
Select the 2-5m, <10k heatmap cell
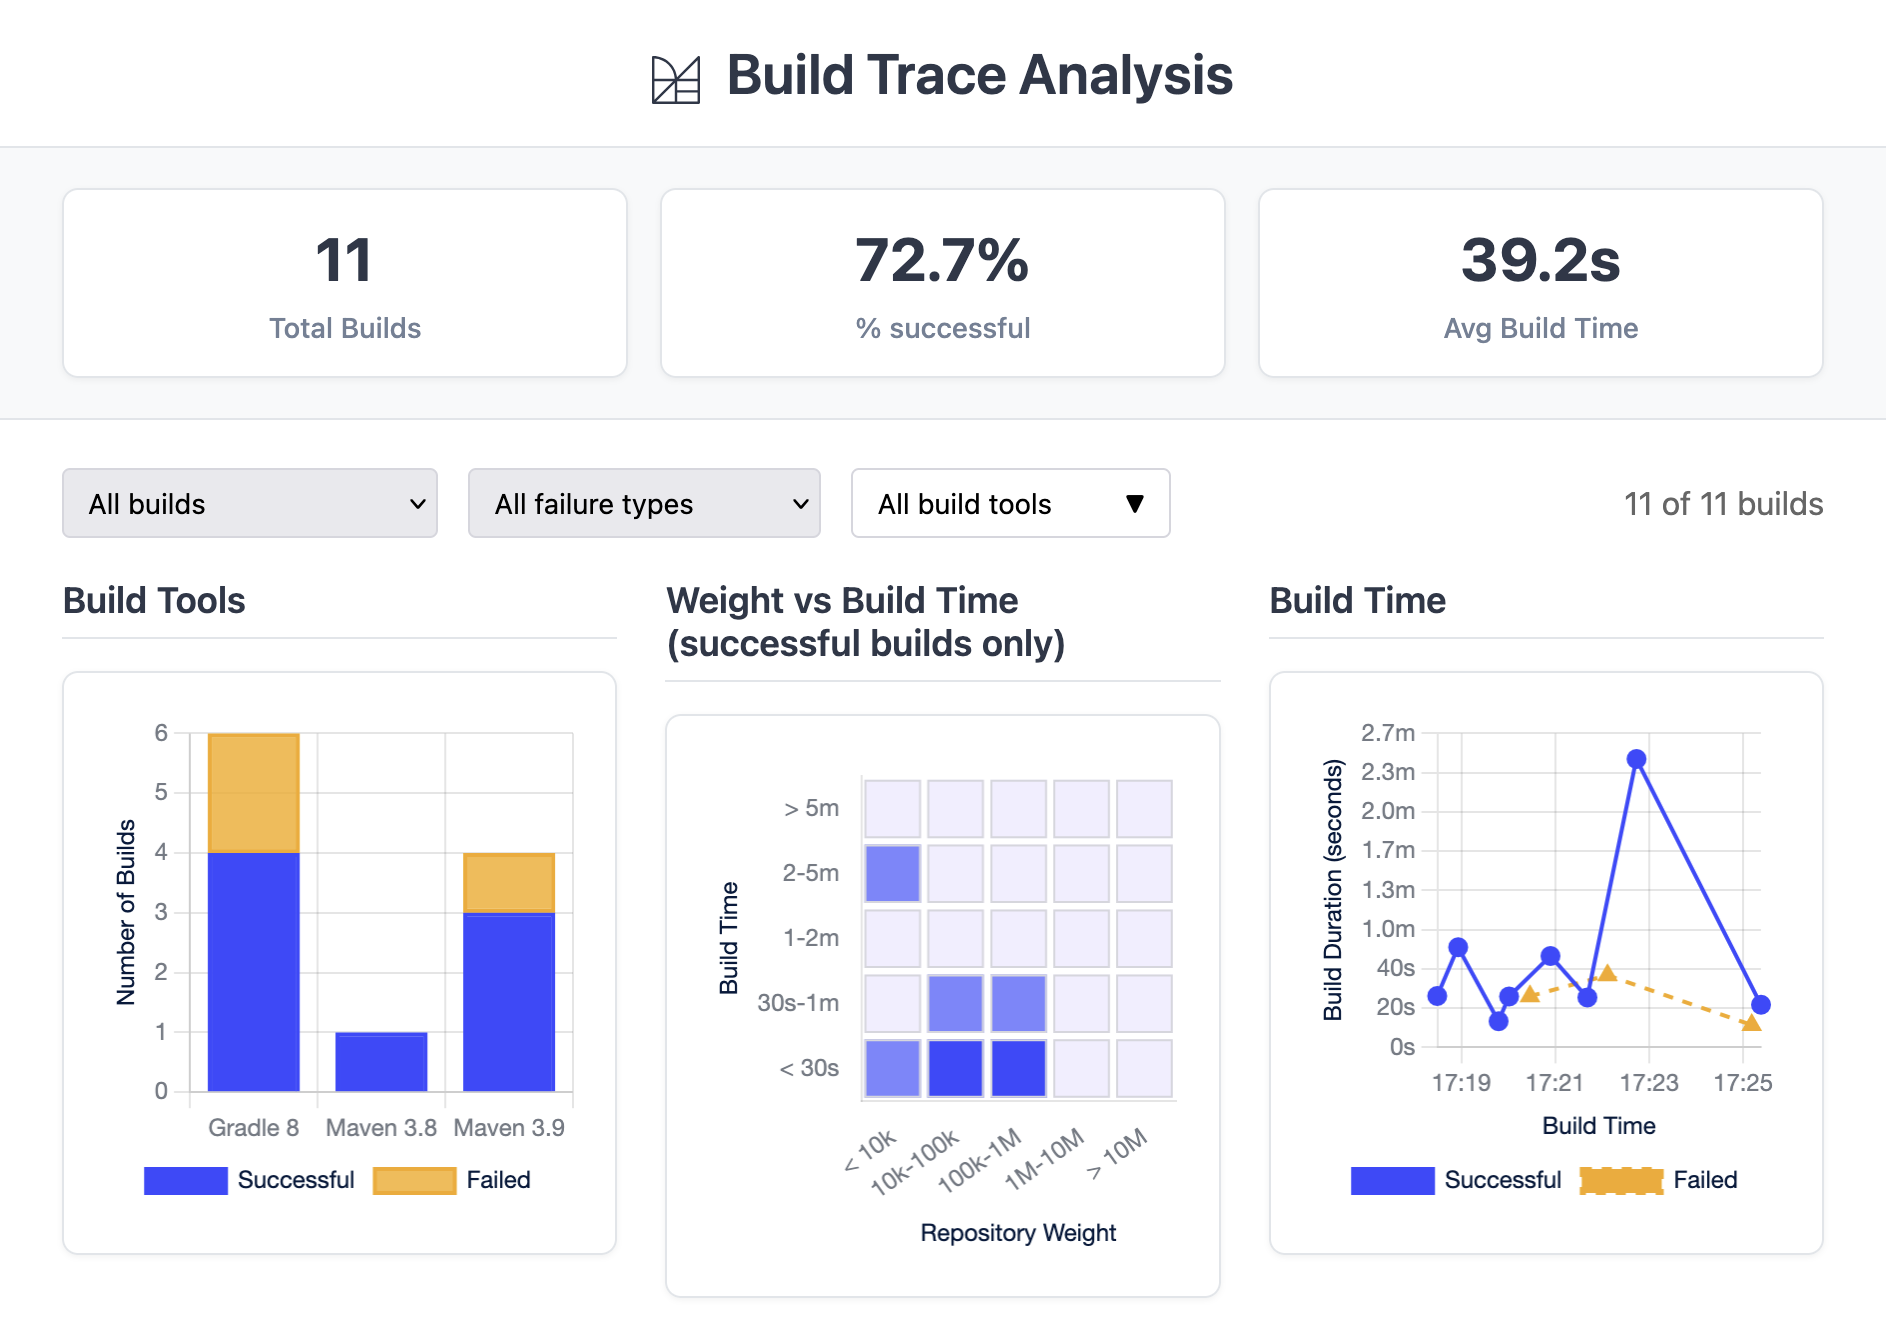click(x=892, y=873)
